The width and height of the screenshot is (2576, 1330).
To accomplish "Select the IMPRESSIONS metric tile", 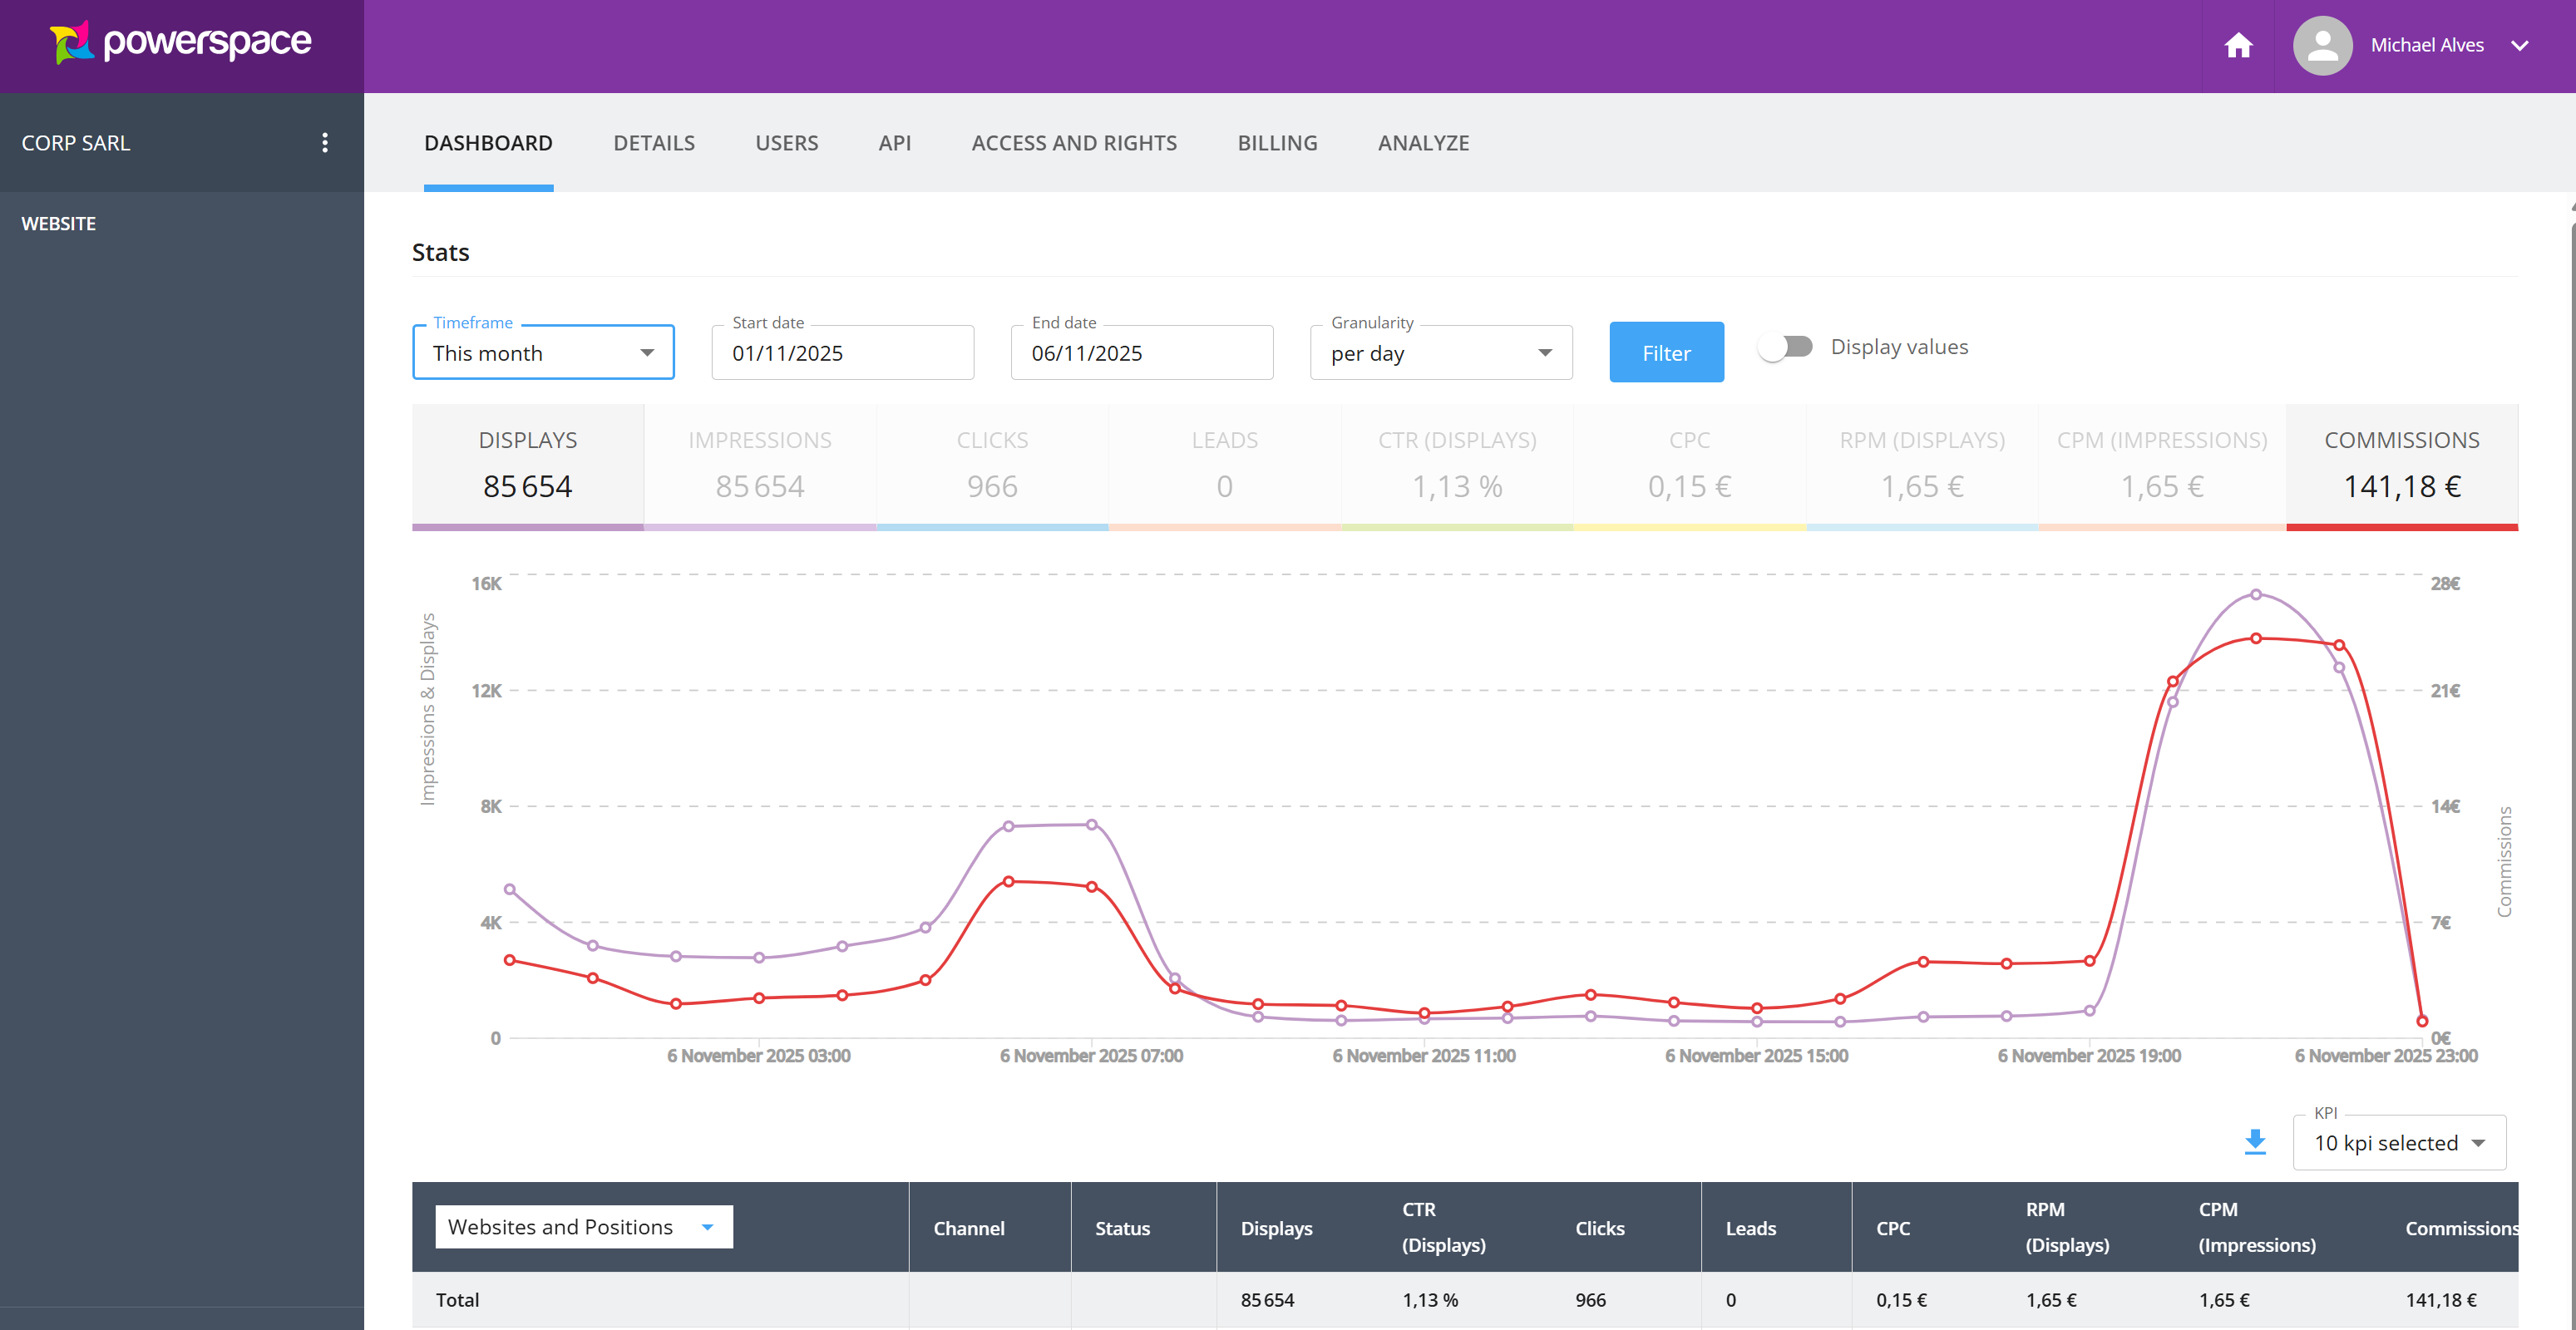I will pos(760,465).
